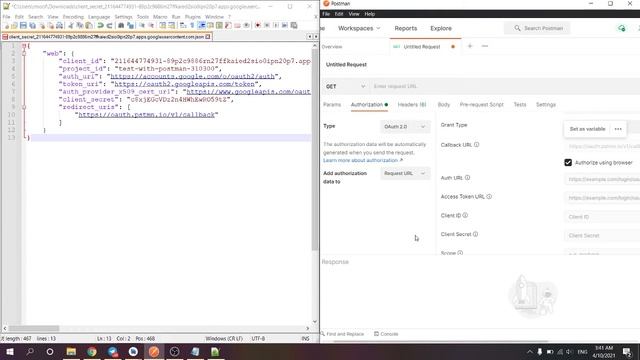Image resolution: width=640 pixels, height=360 pixels.
Task: Open the GET method dropdown
Action: tap(345, 87)
